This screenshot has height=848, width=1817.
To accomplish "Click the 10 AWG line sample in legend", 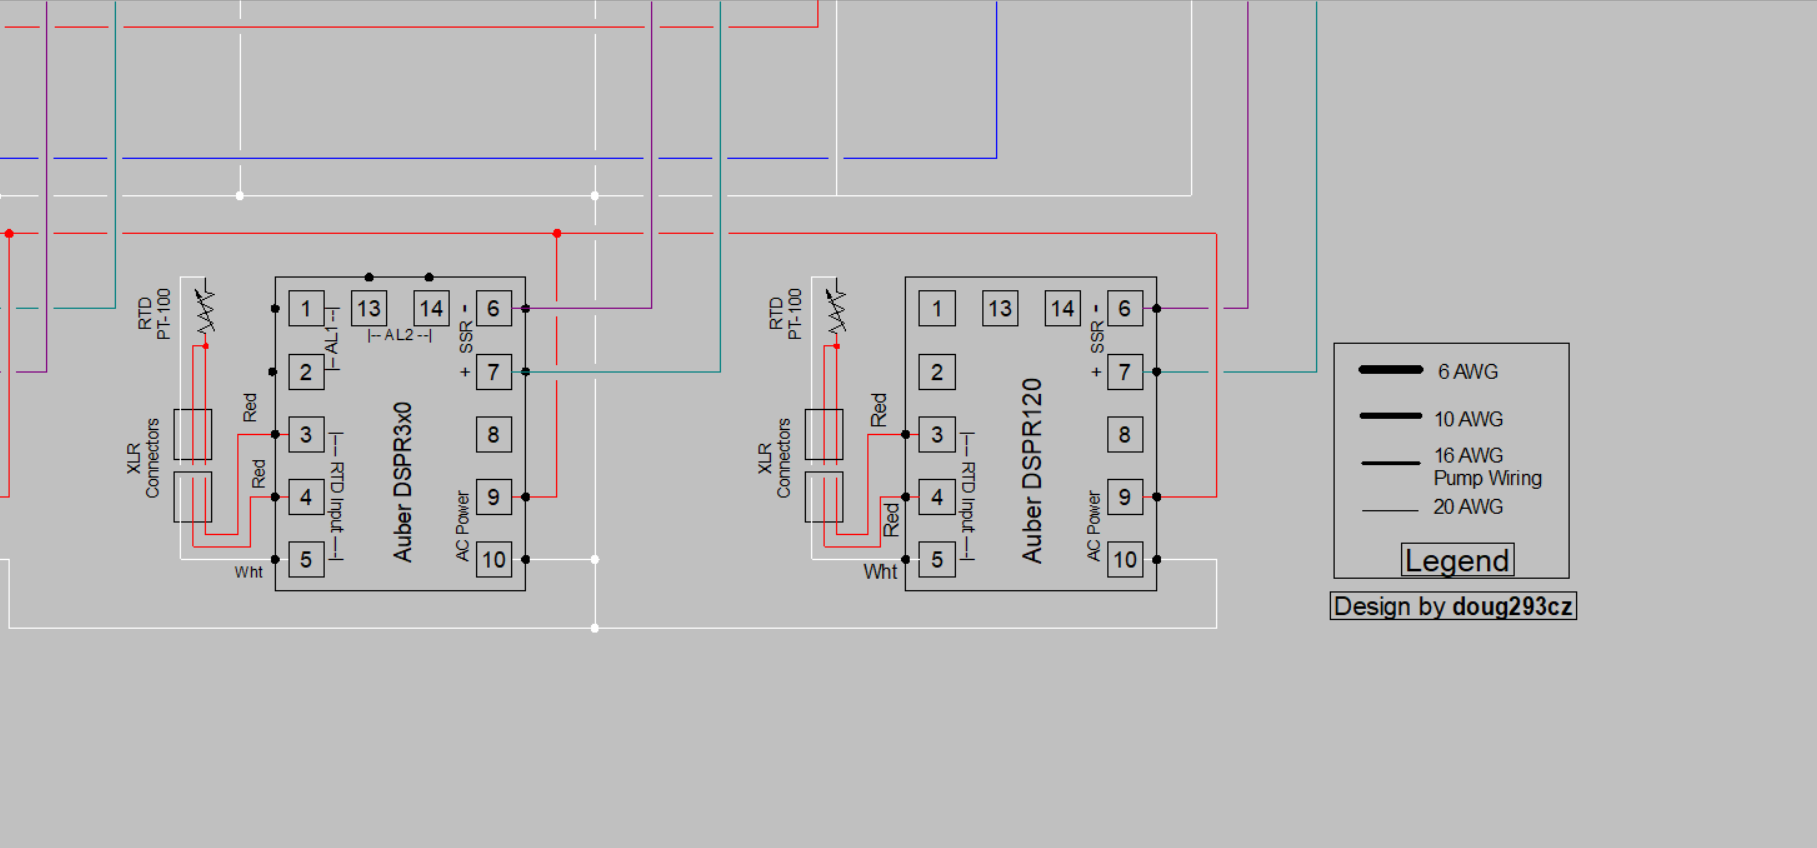I will (1391, 416).
